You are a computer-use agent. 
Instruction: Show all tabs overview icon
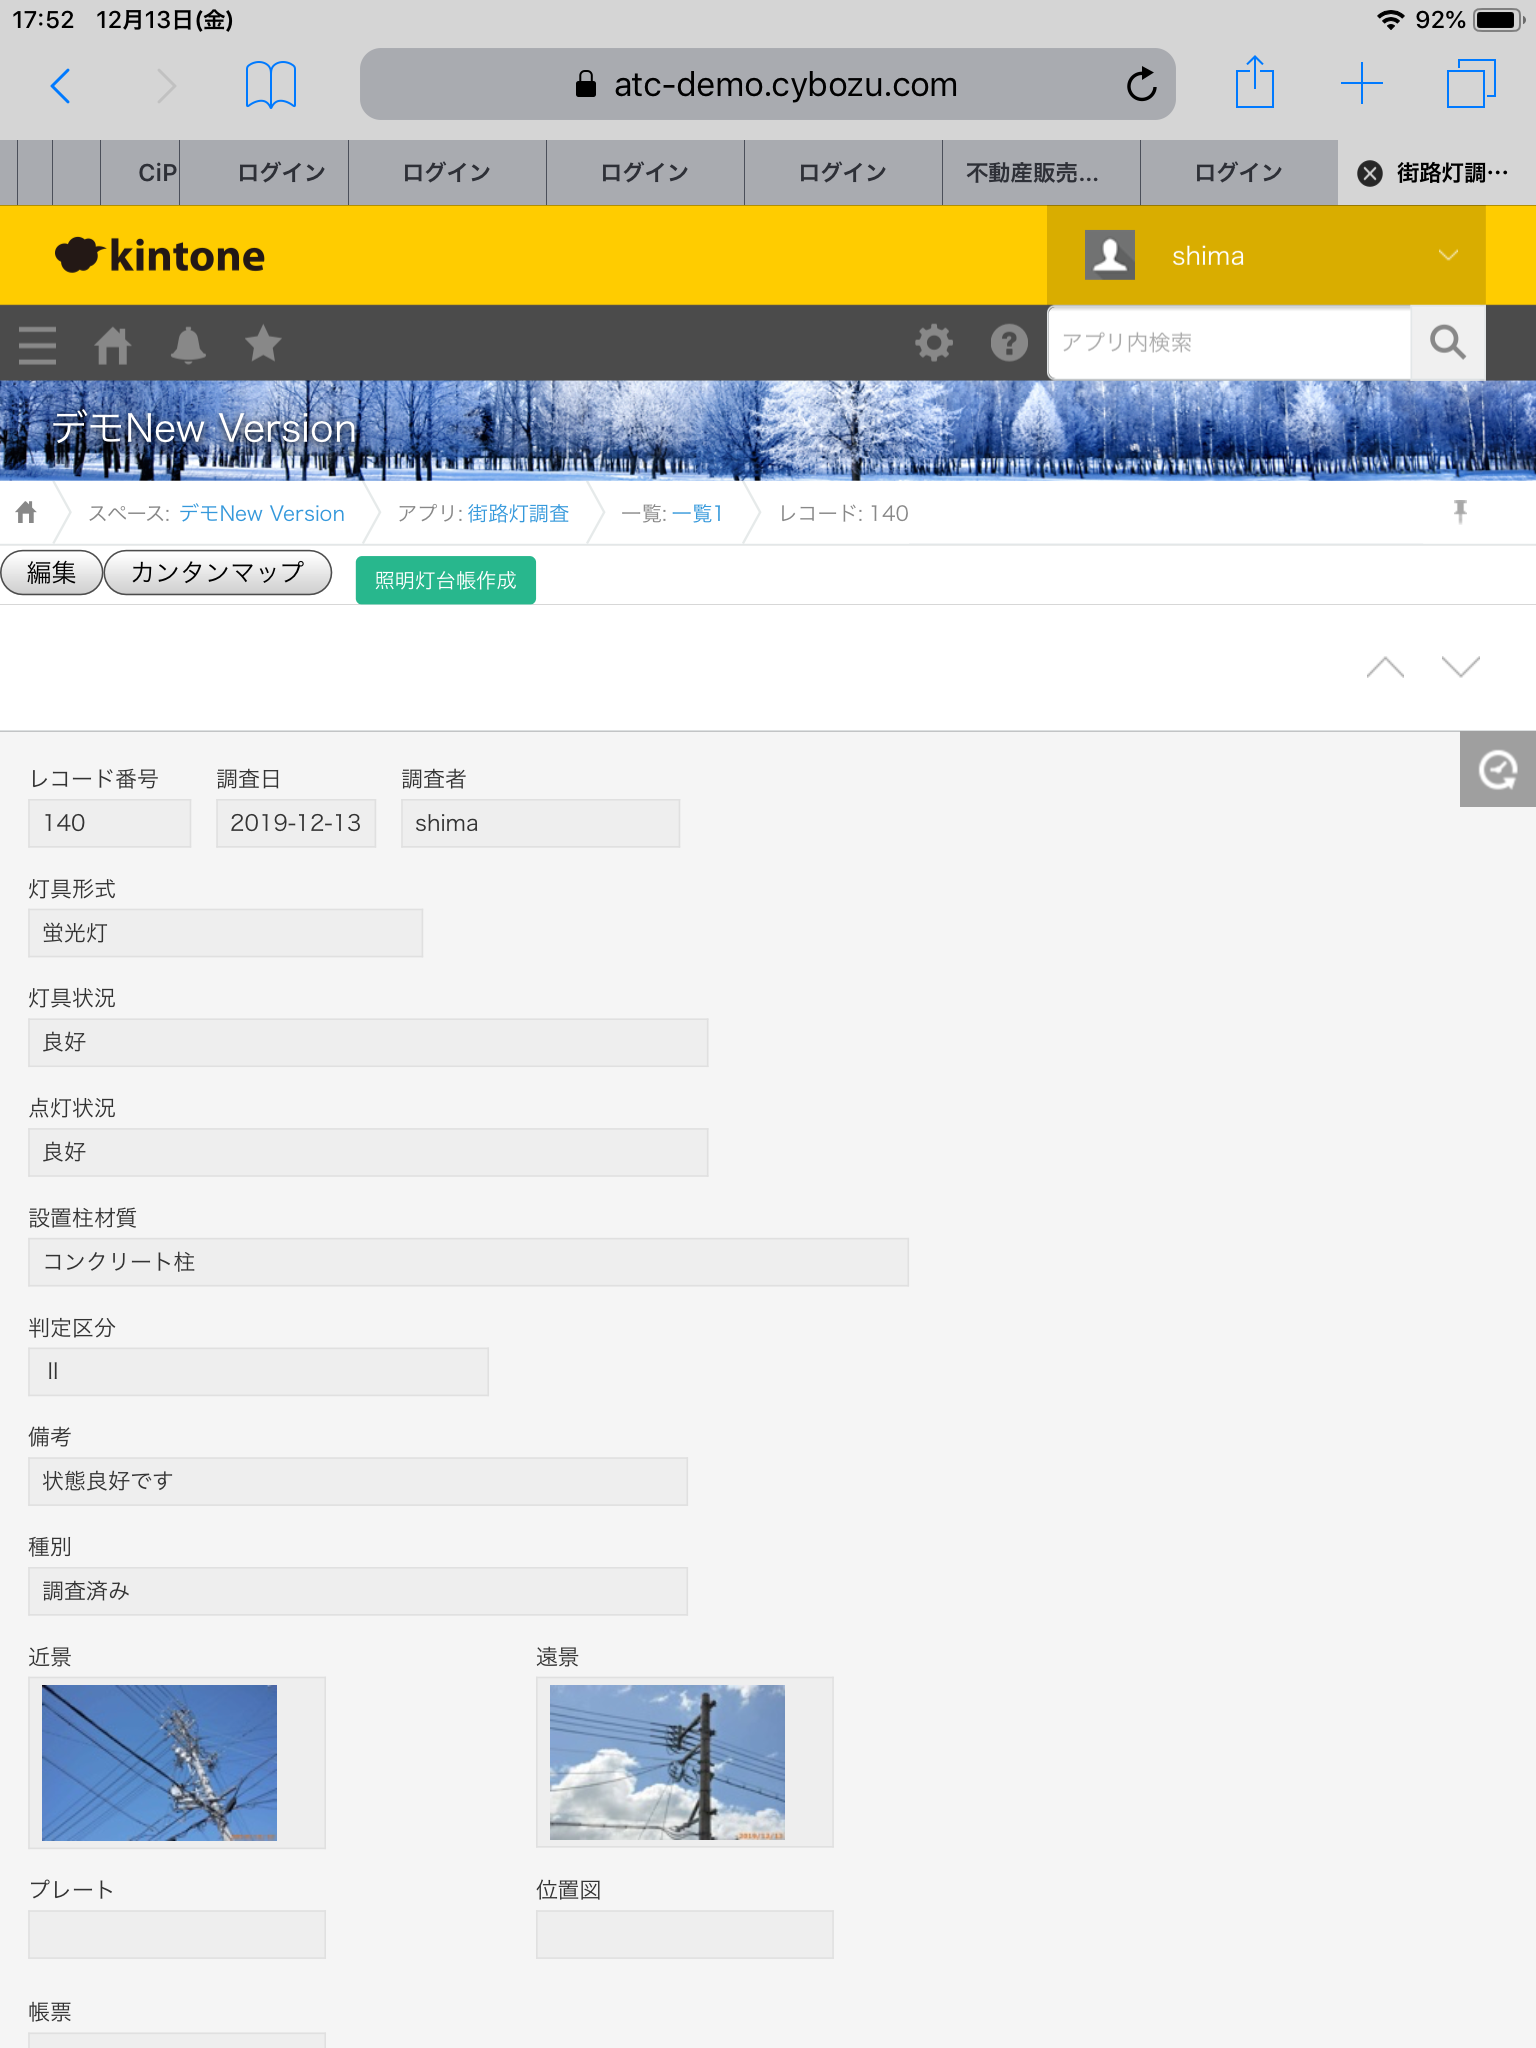pyautogui.click(x=1471, y=83)
